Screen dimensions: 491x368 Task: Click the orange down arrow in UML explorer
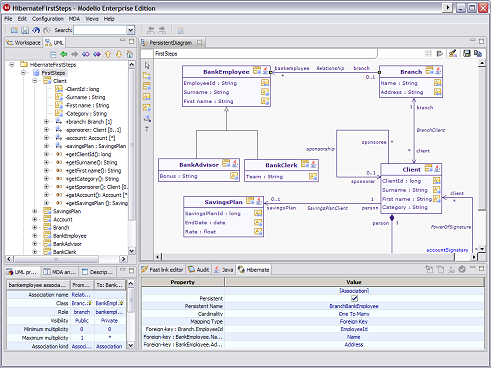pos(119,54)
